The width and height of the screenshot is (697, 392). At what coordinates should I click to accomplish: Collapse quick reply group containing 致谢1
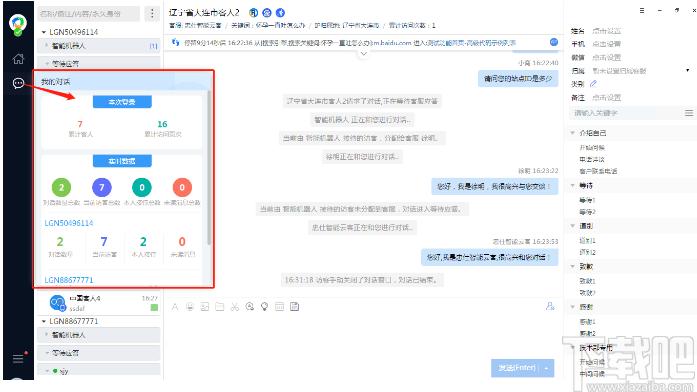[573, 266]
